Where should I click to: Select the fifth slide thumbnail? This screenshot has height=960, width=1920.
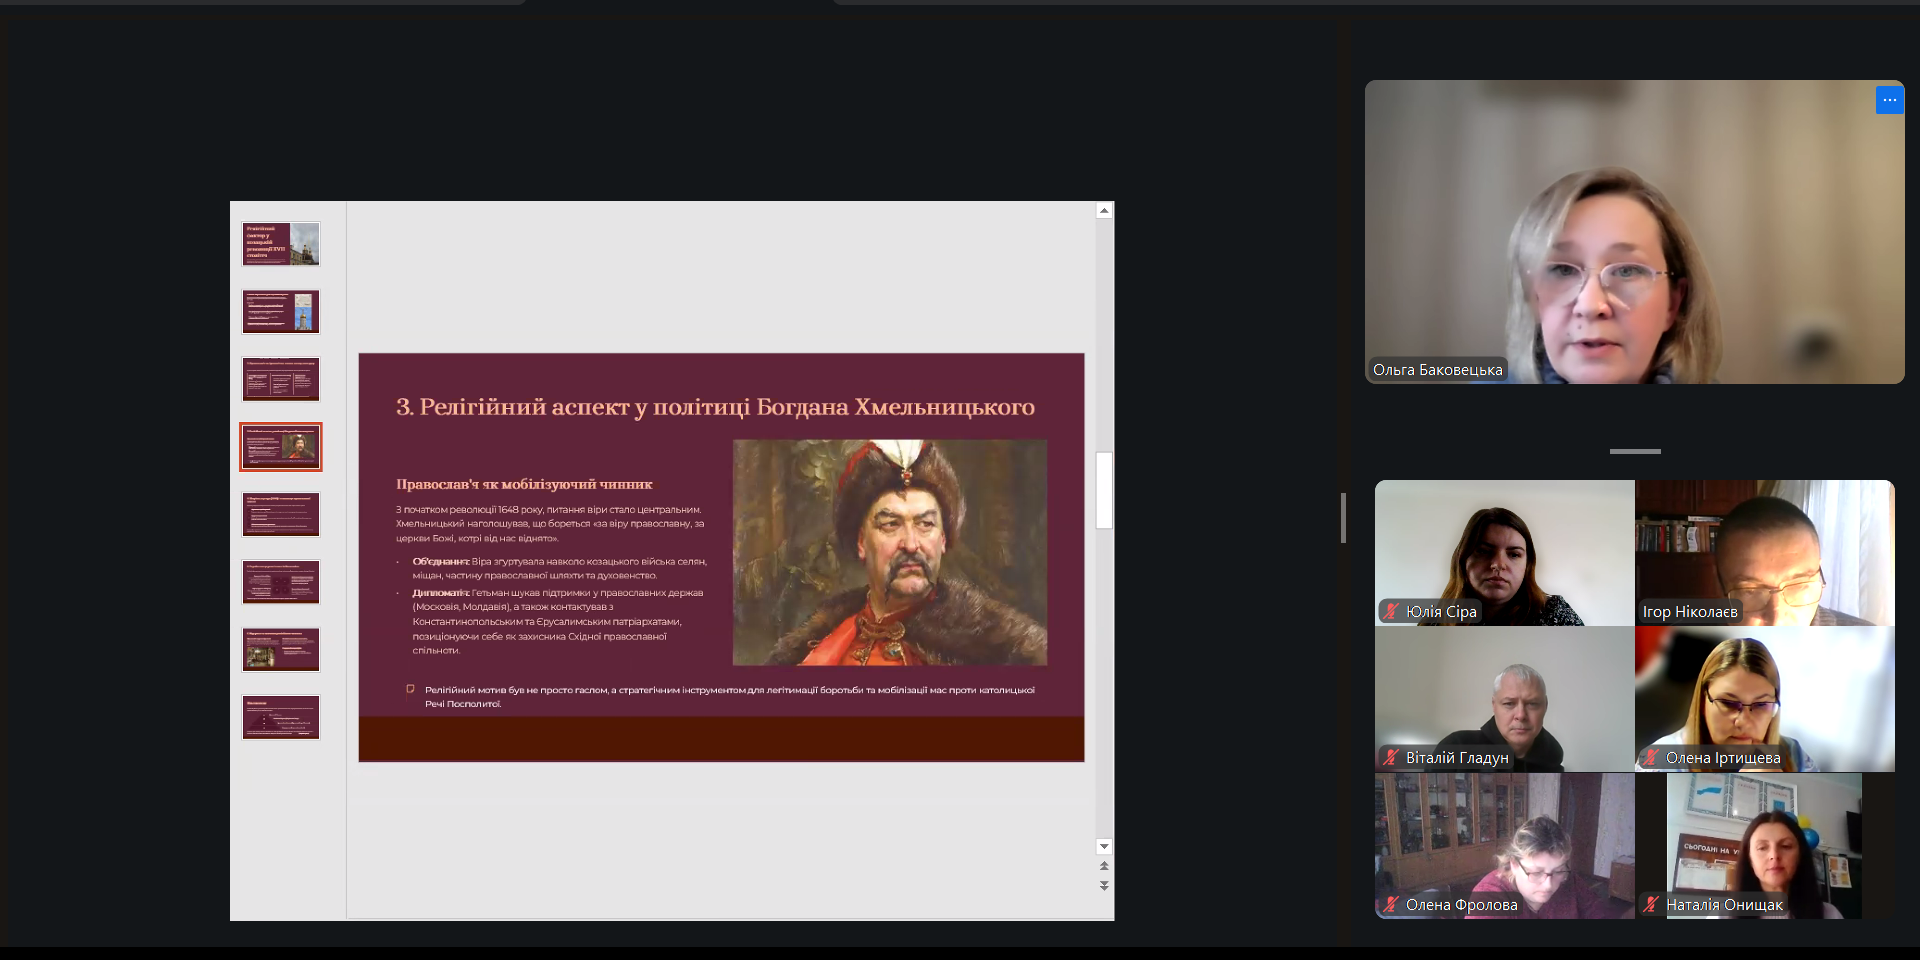pos(281,515)
